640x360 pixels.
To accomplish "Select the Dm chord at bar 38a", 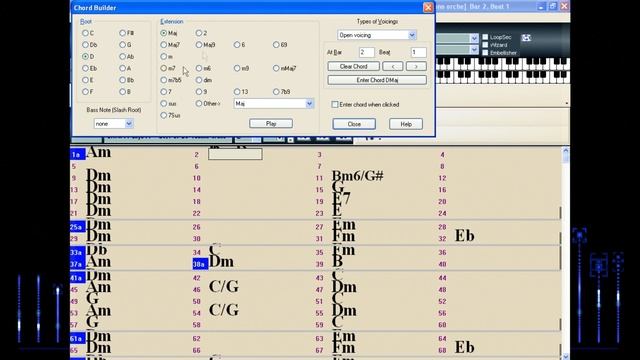I will (221, 262).
